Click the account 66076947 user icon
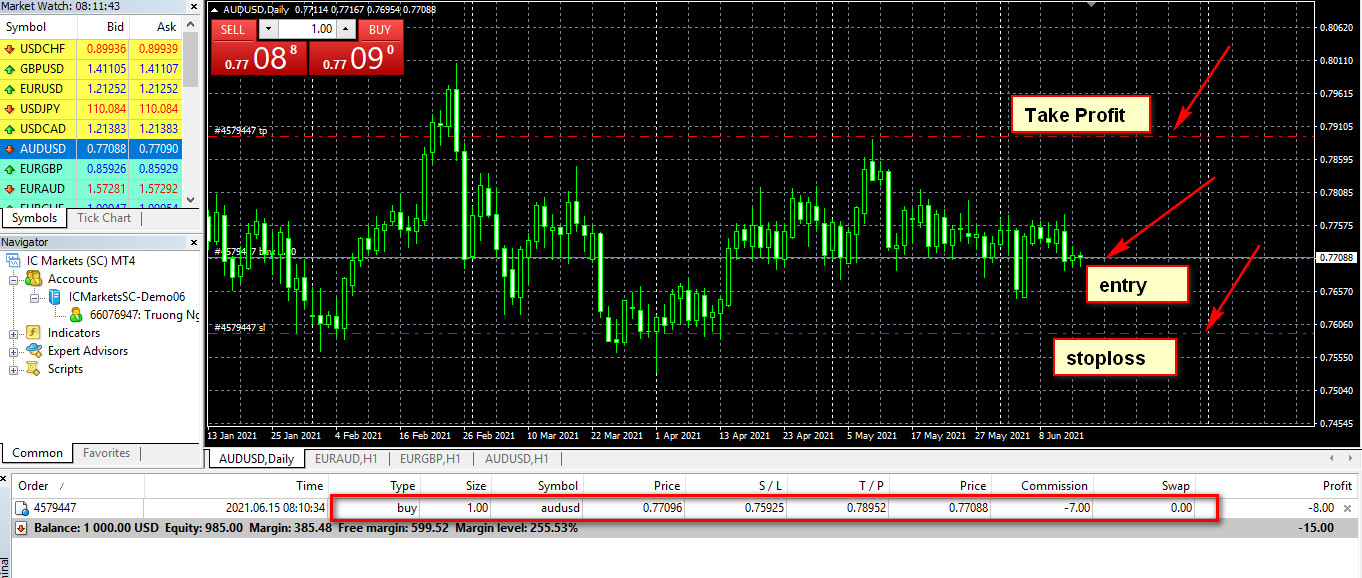 tap(77, 315)
